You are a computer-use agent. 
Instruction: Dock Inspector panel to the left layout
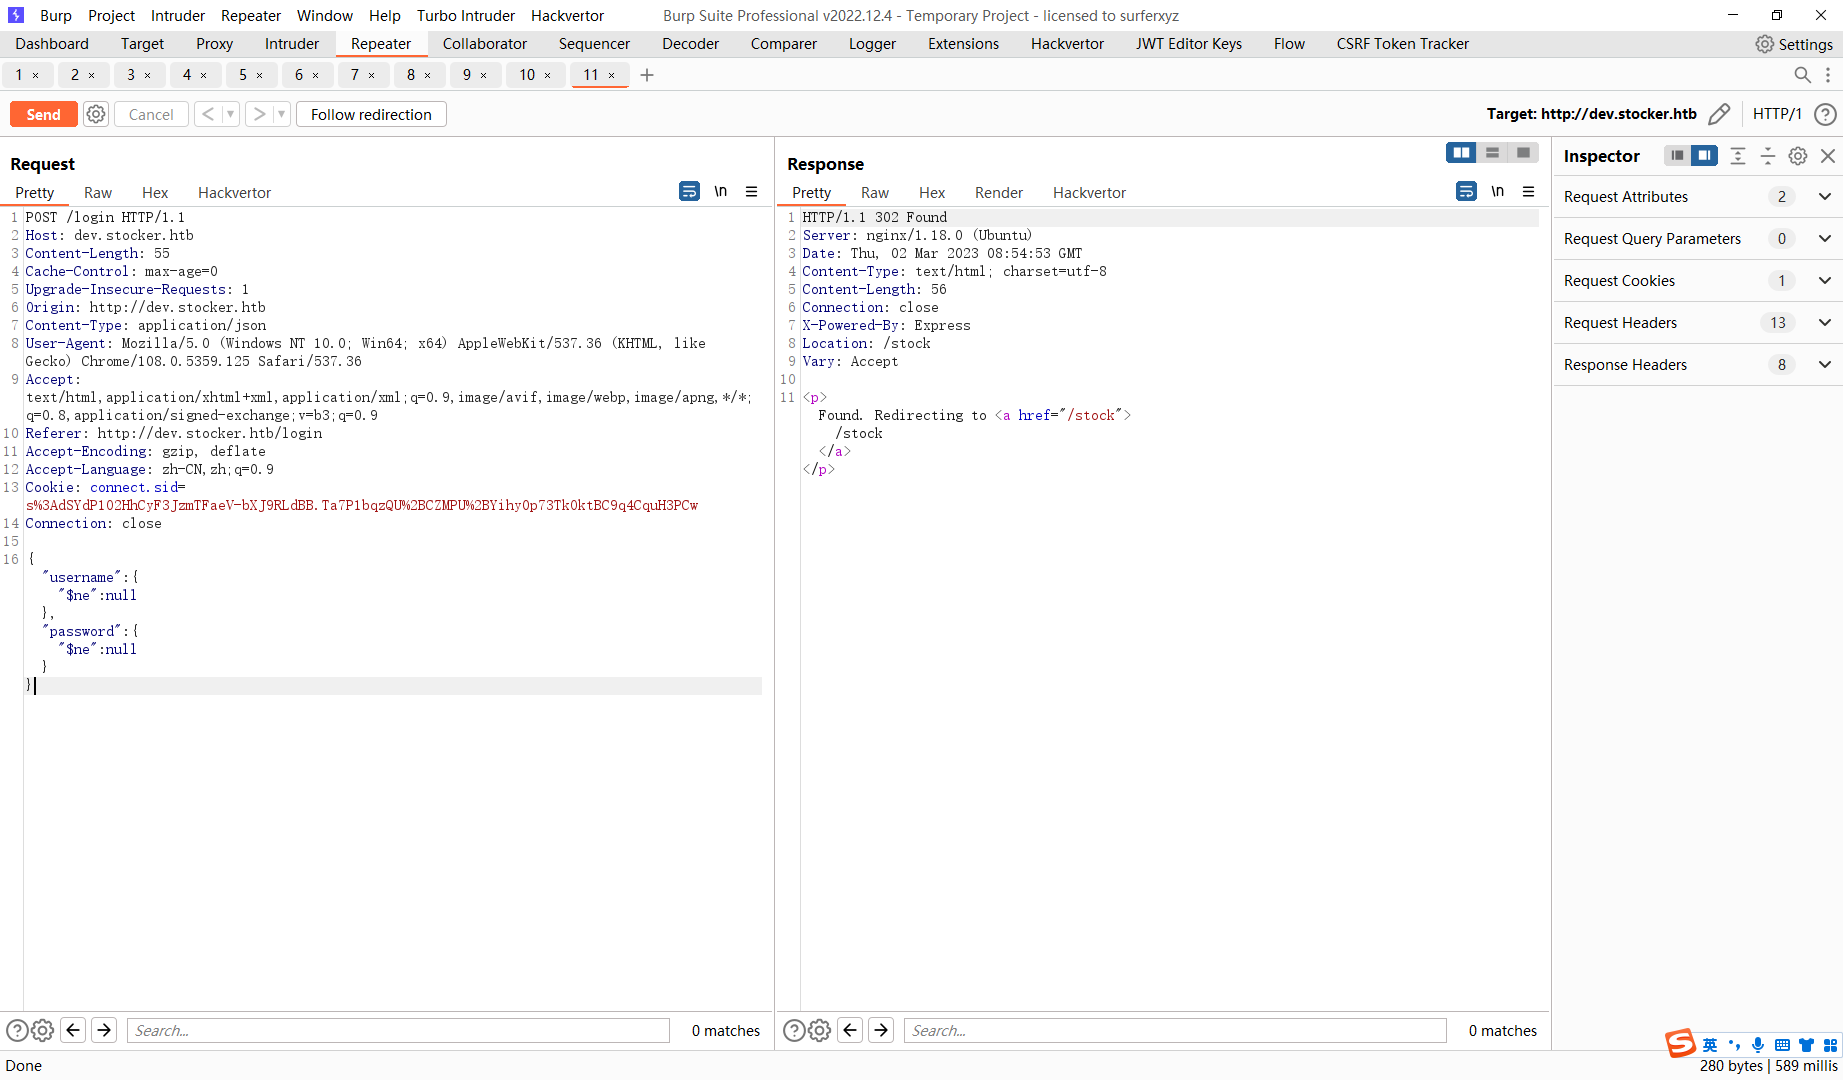pyautogui.click(x=1677, y=155)
